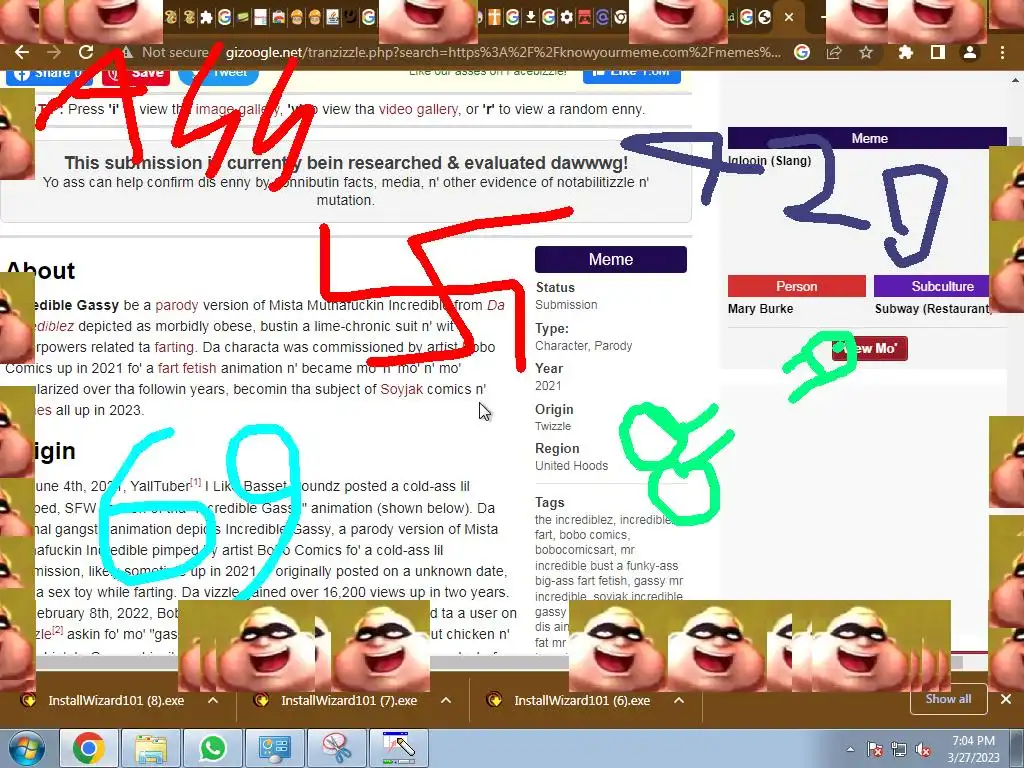Bookmark this page with the star icon
This screenshot has height=768, width=1024.
(866, 52)
